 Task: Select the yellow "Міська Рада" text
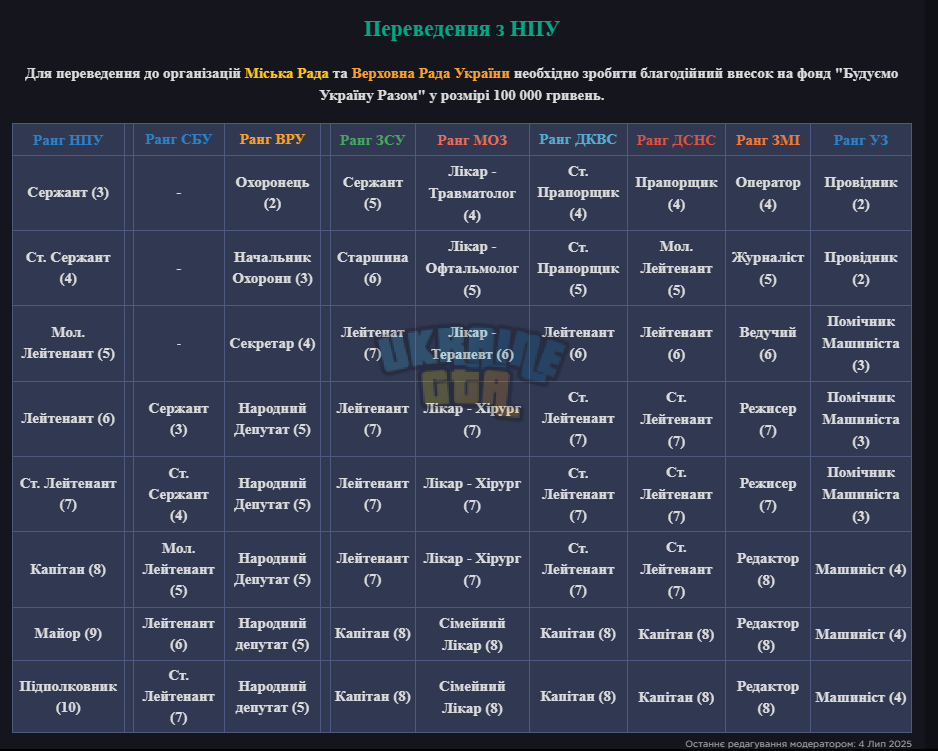click(x=287, y=74)
